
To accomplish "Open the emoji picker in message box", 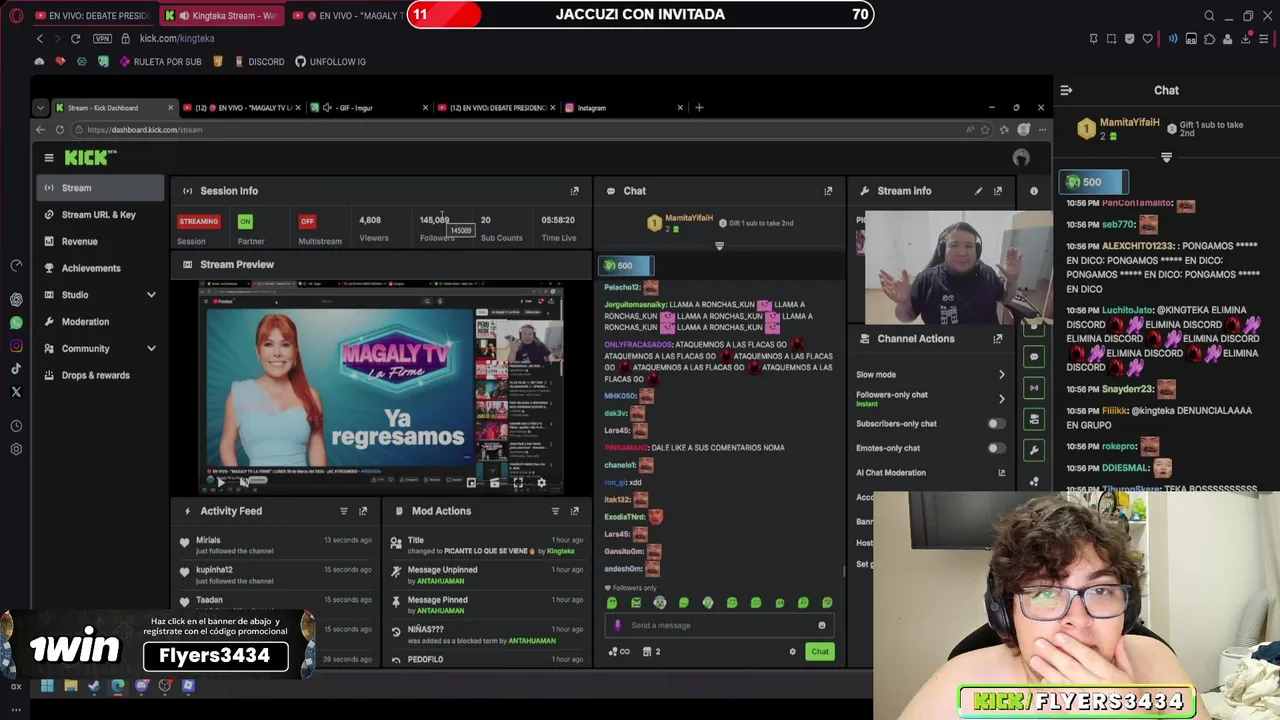I will 822,626.
